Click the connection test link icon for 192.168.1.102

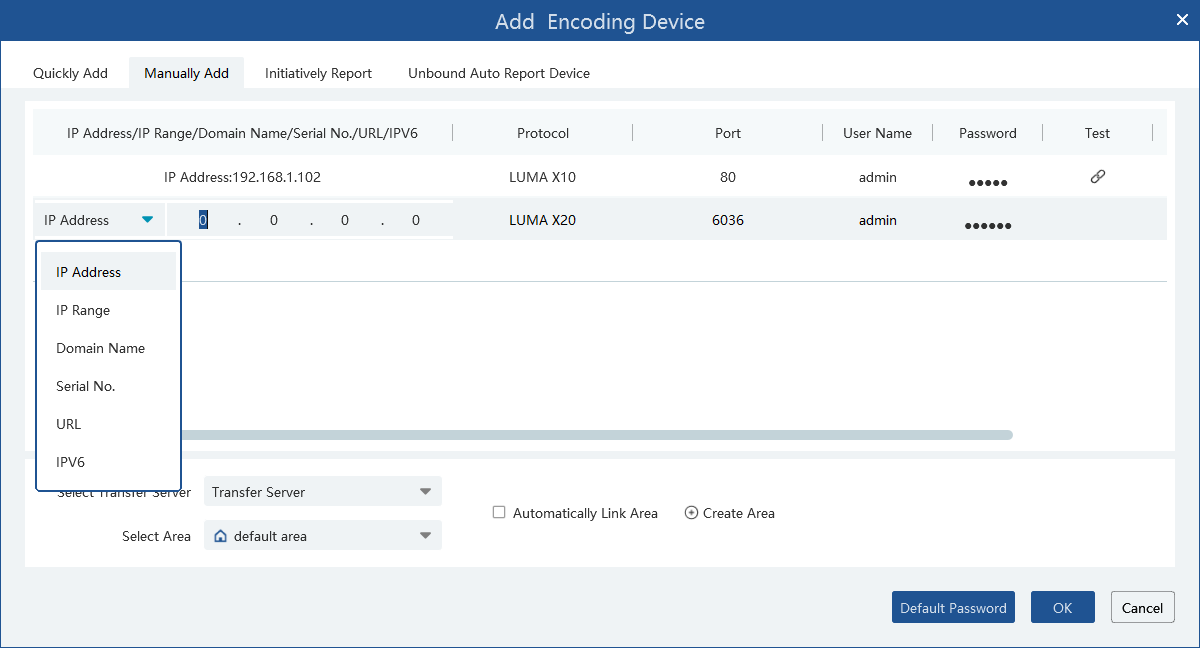click(1097, 176)
